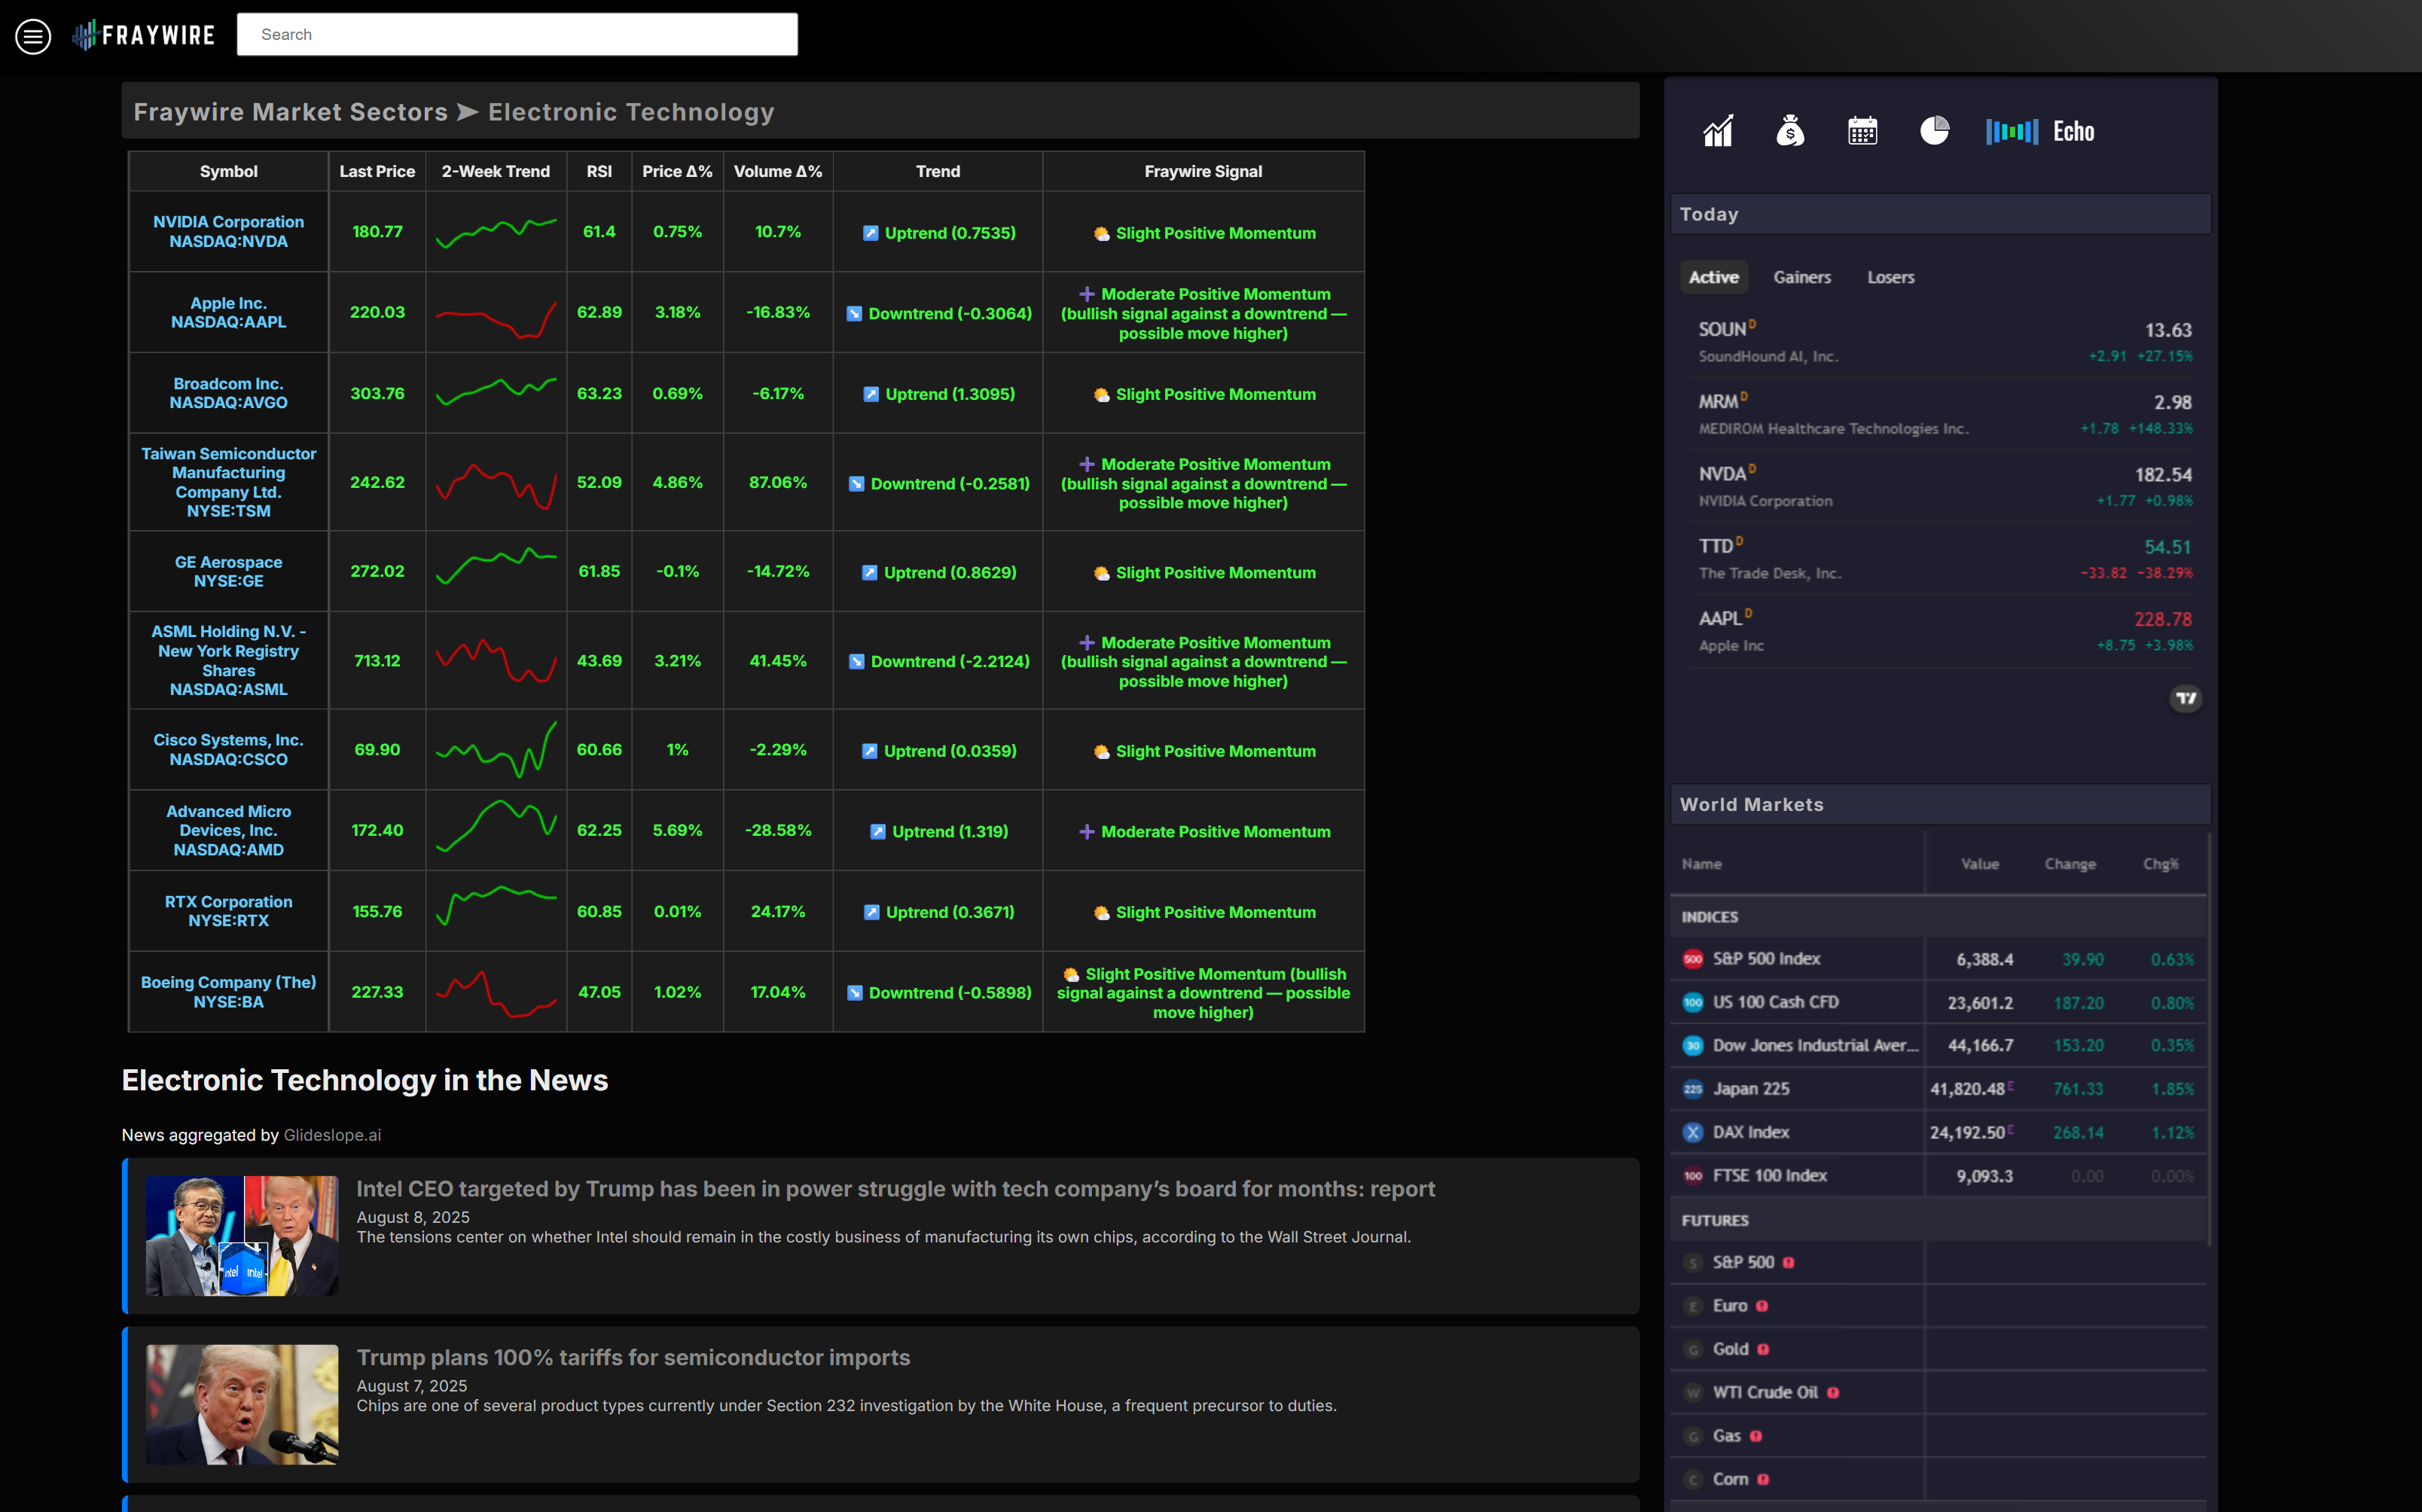Switch to the Gainers tab

pyautogui.click(x=1802, y=277)
